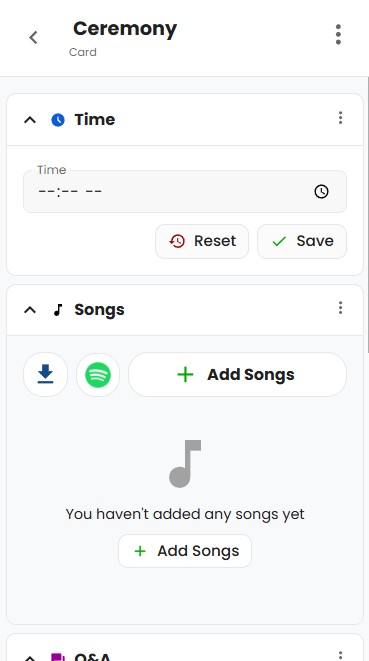
Task: Click the vertical scrollbar on the right edge
Action: click(x=367, y=215)
